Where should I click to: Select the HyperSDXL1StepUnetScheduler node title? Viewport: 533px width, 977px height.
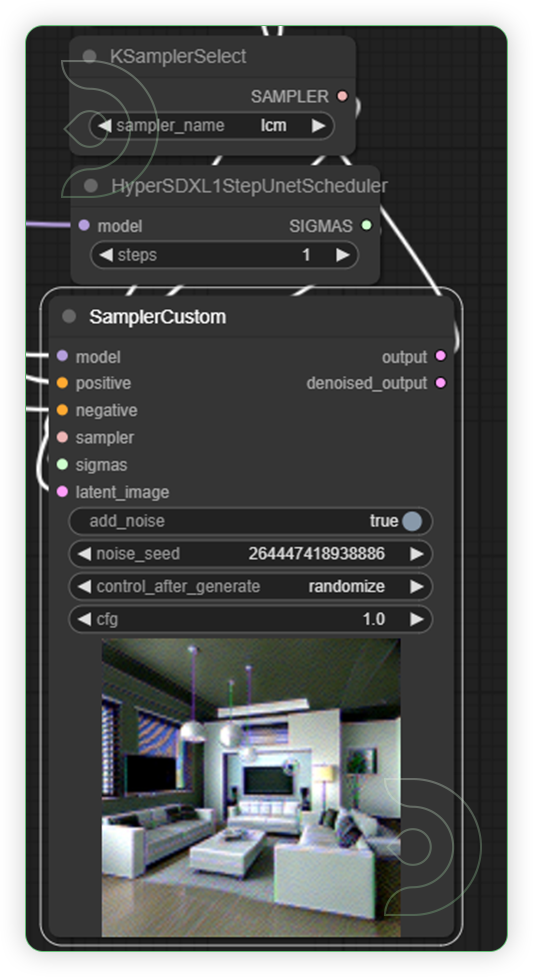point(249,186)
